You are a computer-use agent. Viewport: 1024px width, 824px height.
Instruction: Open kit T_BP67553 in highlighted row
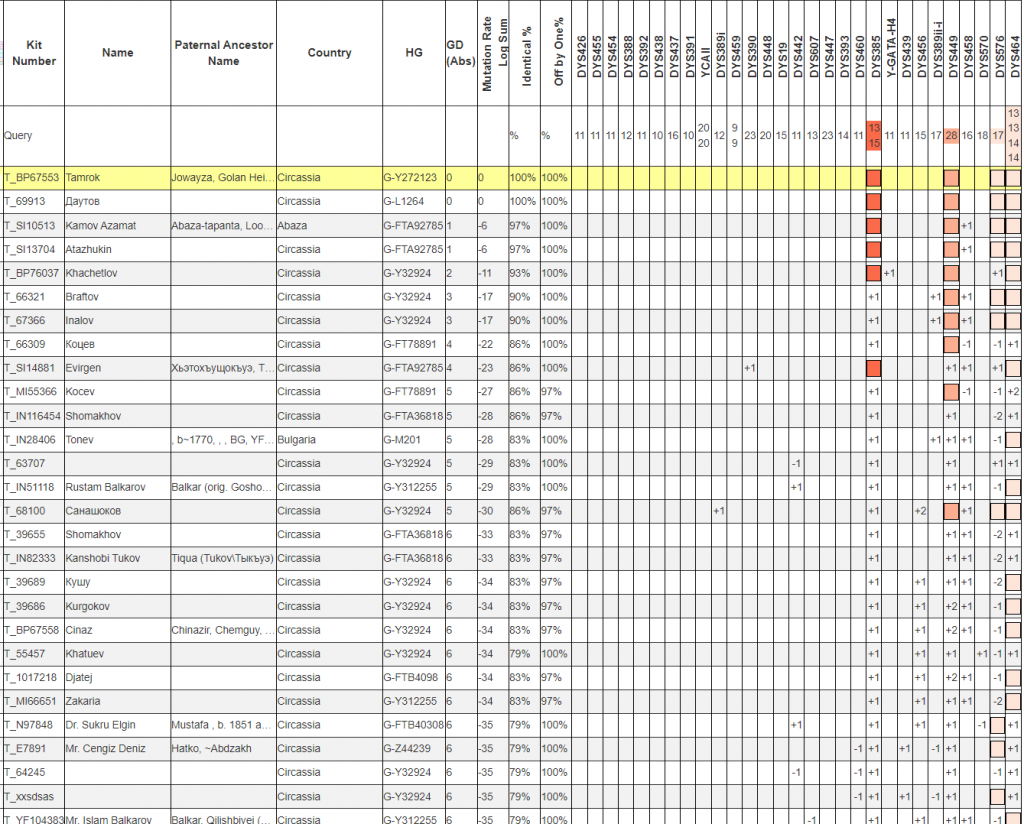[x=32, y=178]
